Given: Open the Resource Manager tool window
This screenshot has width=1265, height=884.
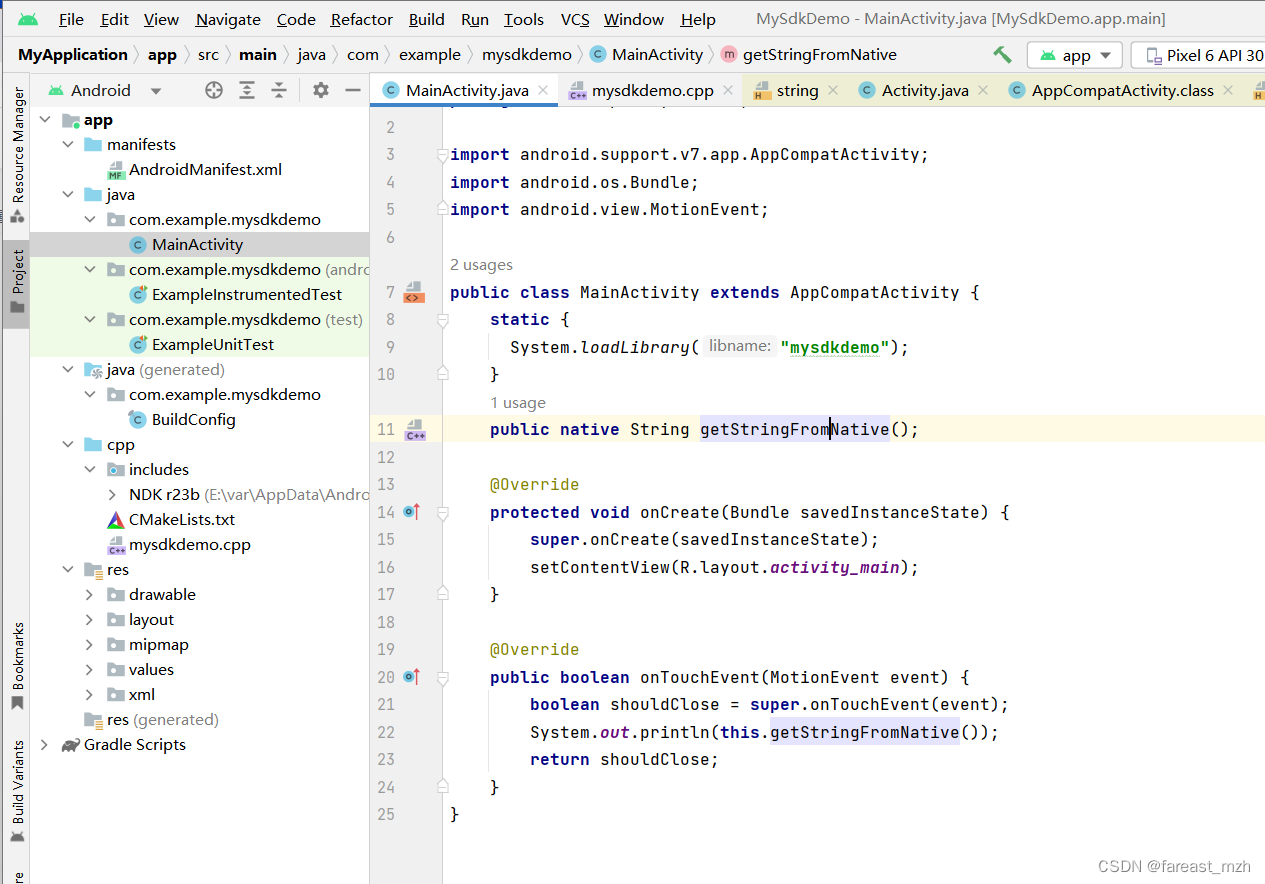Looking at the screenshot, I should pyautogui.click(x=17, y=153).
